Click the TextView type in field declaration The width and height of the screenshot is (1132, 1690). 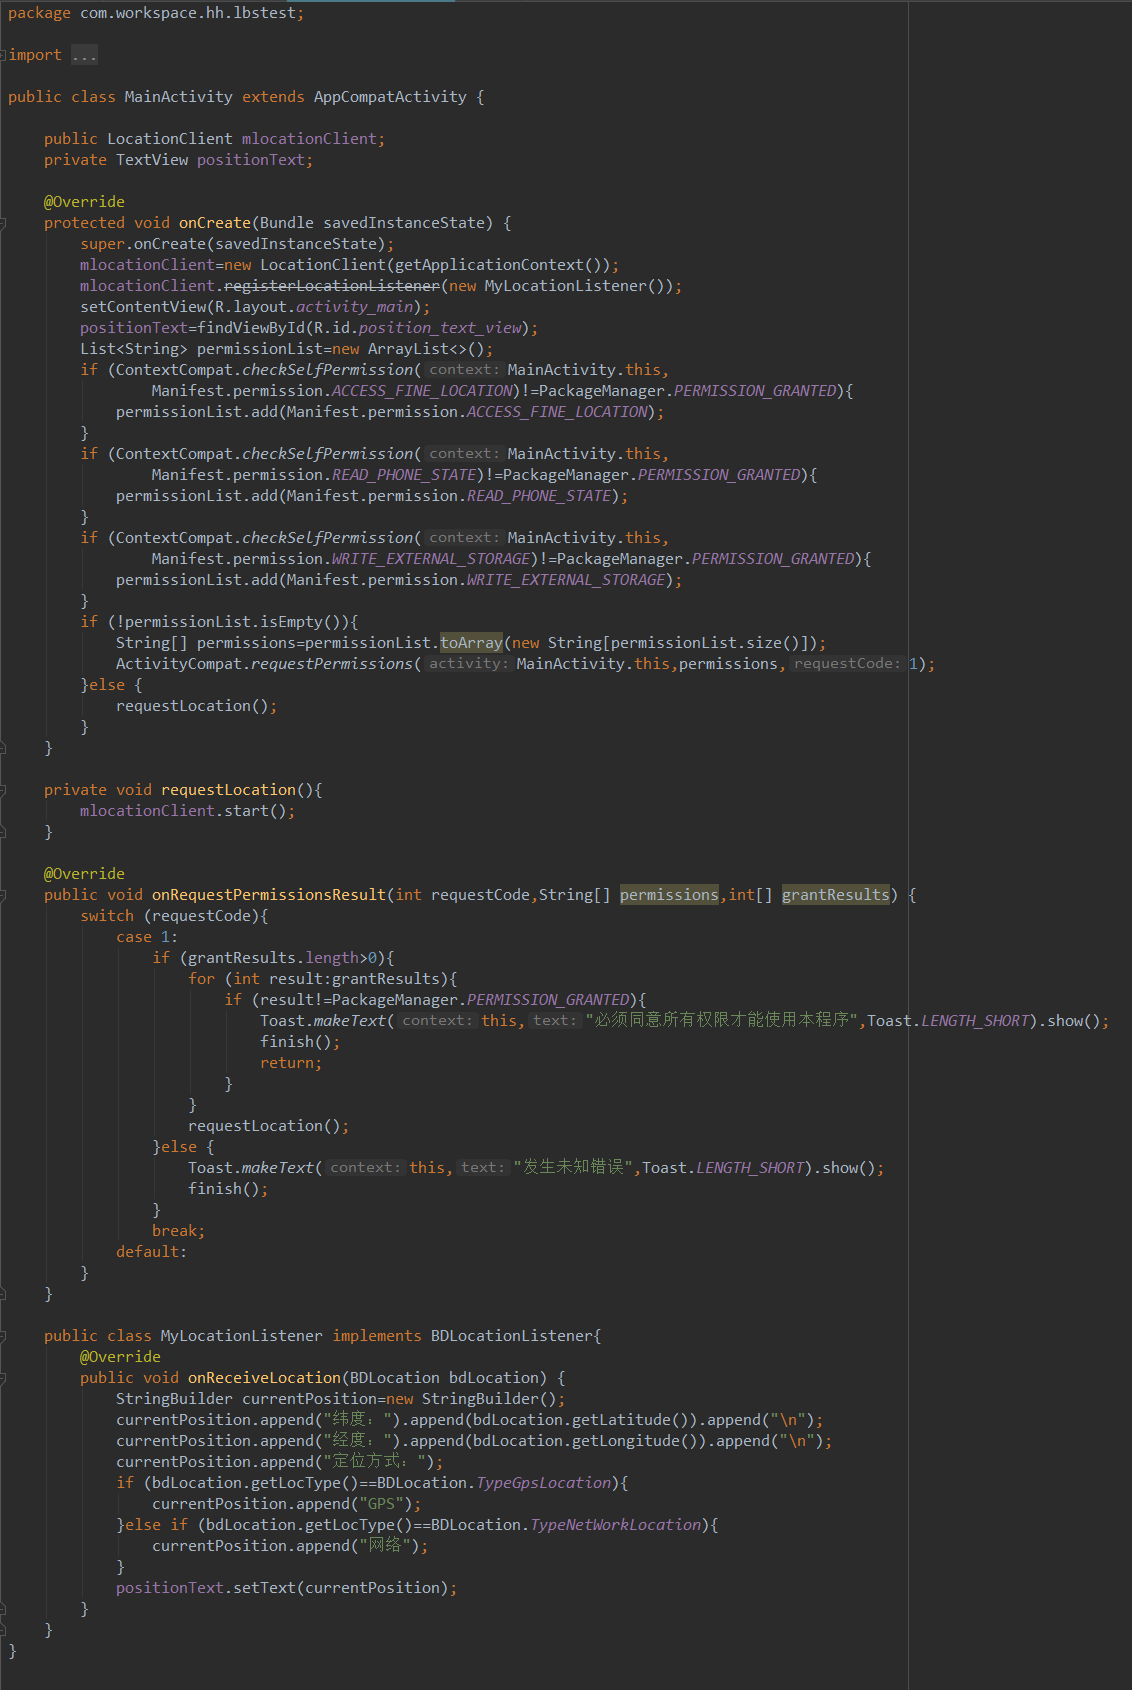[x=152, y=160]
